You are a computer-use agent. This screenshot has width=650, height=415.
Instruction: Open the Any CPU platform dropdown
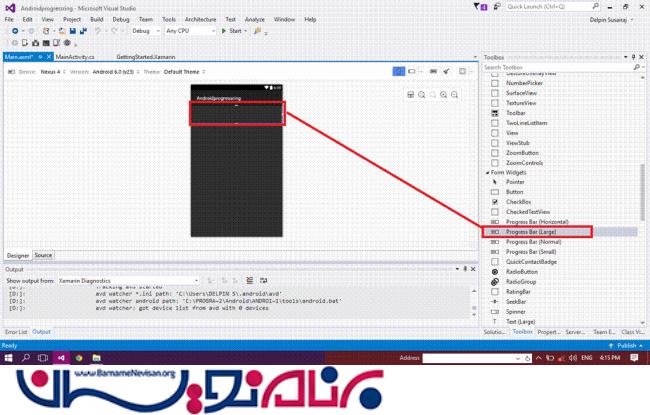[x=190, y=31]
